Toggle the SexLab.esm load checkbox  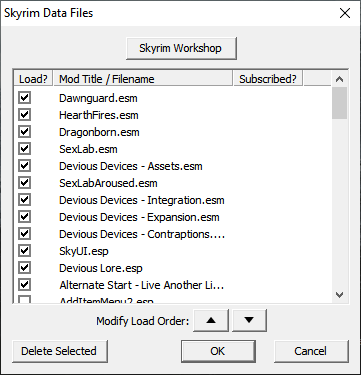pos(24,149)
